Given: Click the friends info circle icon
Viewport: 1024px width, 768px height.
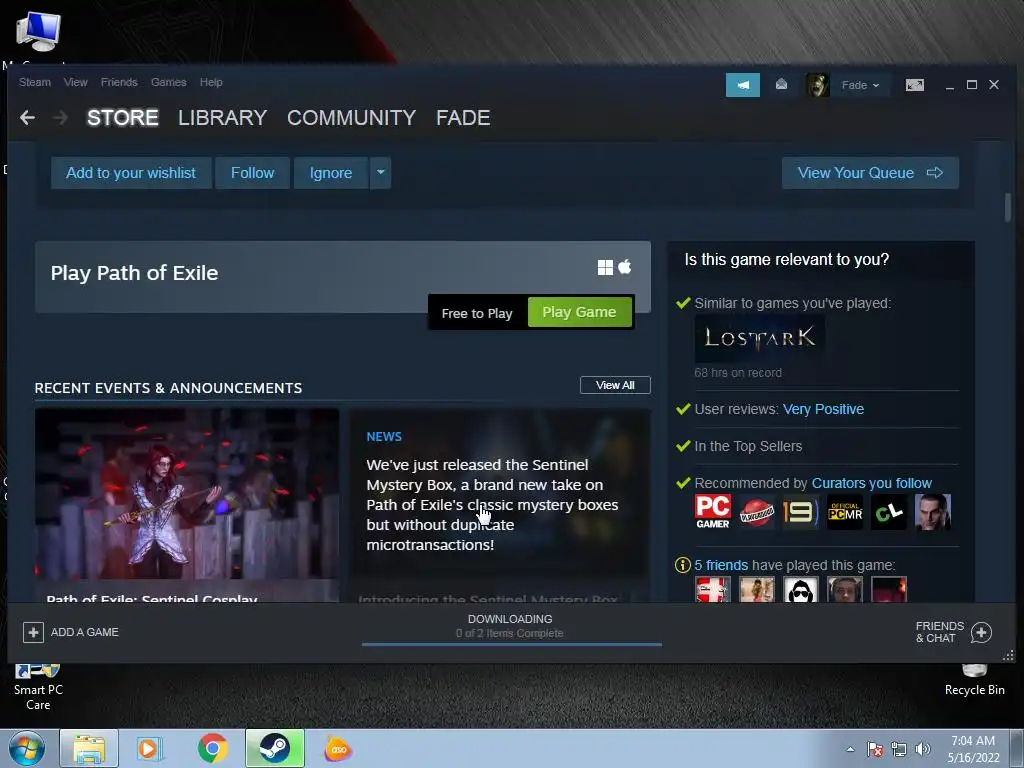Looking at the screenshot, I should pos(682,565).
